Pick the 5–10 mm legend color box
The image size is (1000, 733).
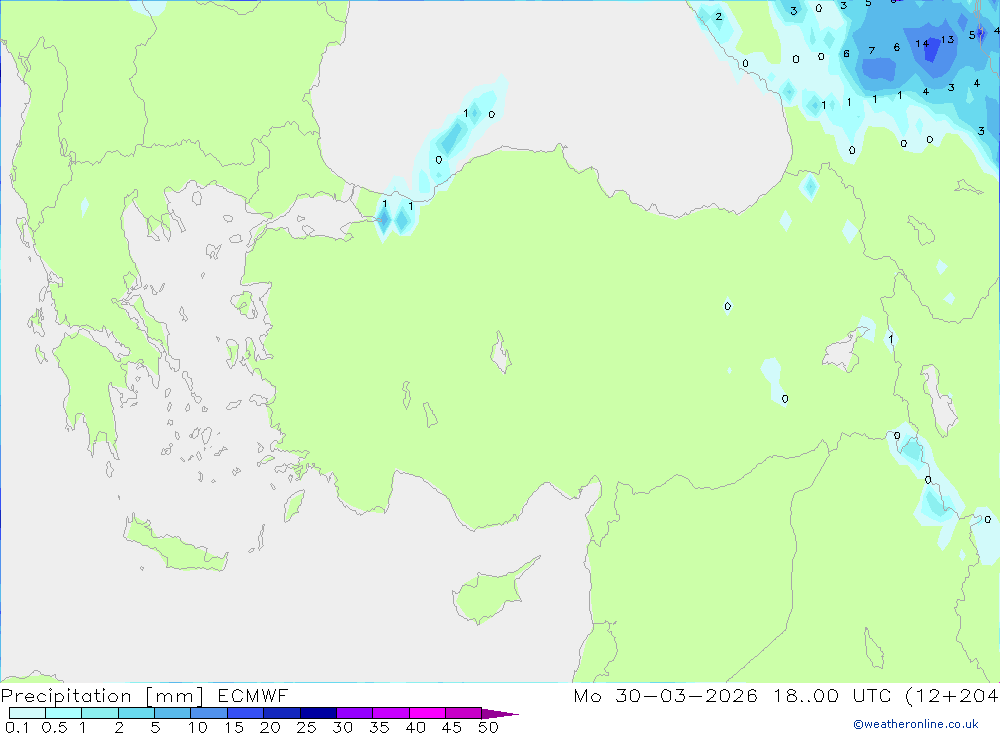point(173,713)
